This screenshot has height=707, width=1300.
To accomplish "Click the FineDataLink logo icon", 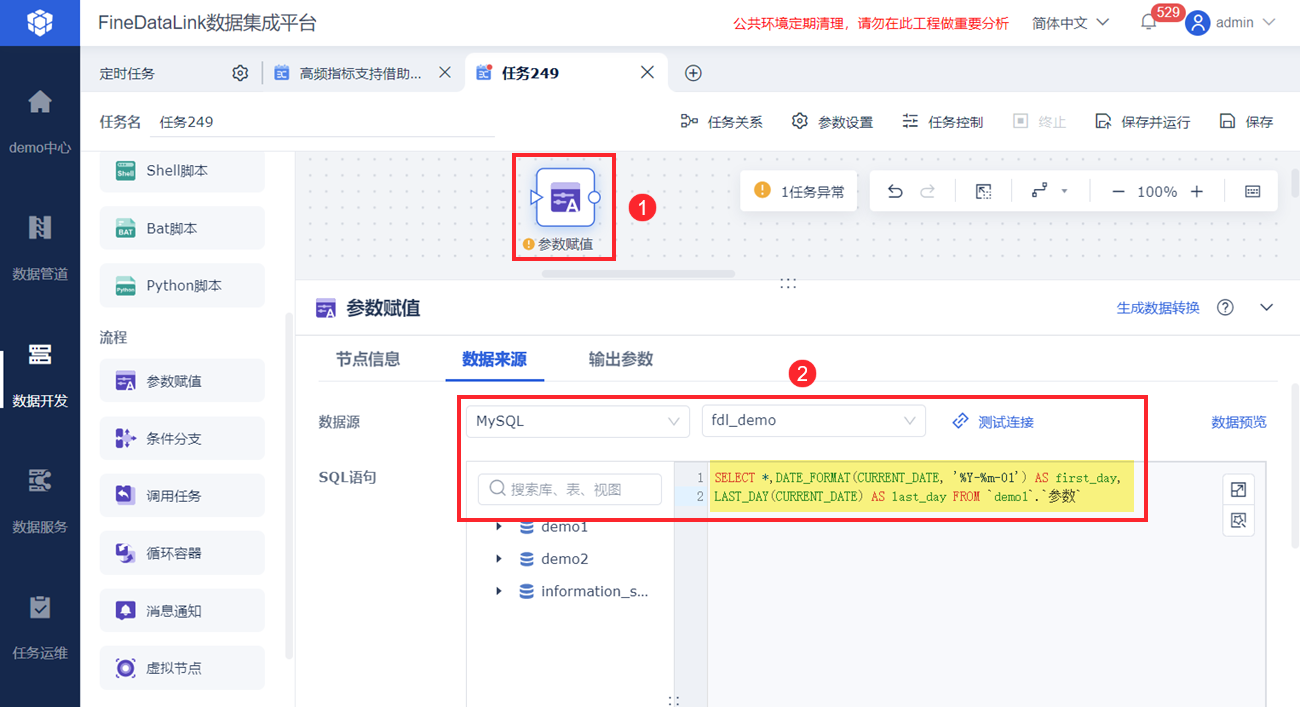I will click(40, 22).
